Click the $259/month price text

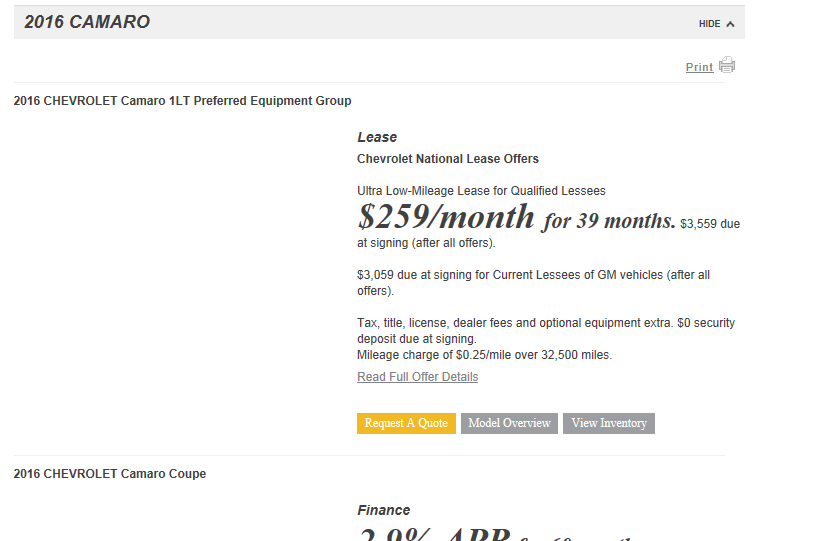446,217
